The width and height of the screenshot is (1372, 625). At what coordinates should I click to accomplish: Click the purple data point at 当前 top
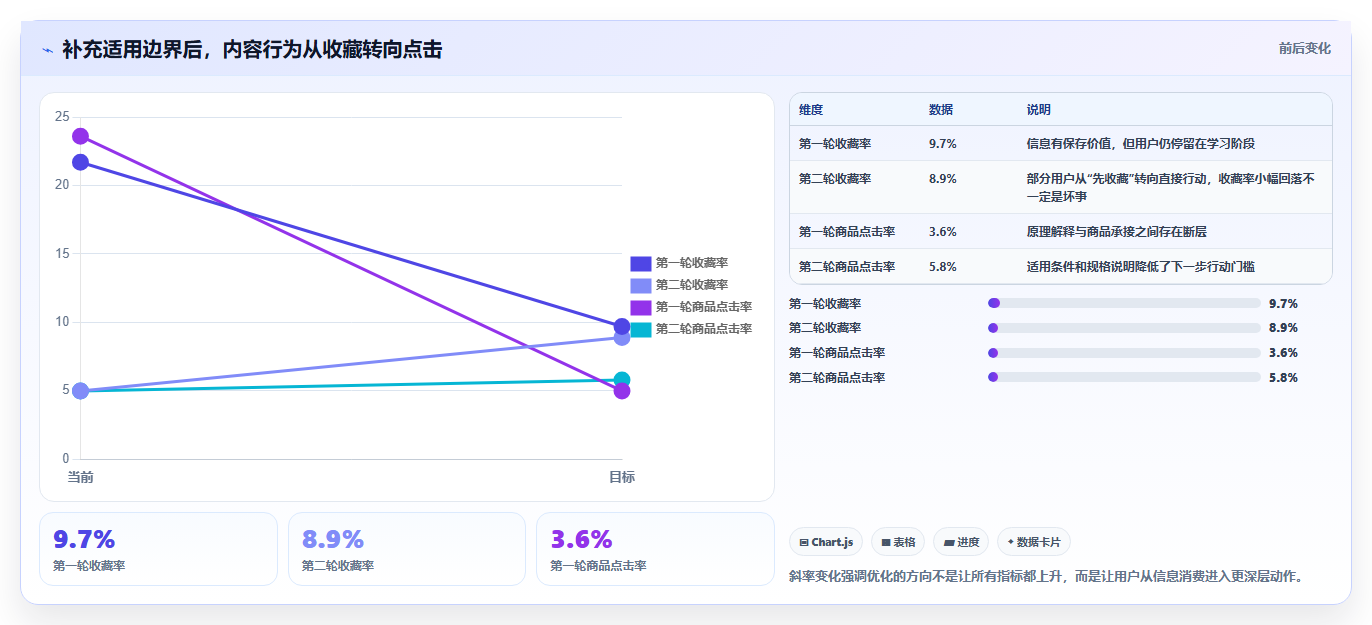(x=80, y=136)
